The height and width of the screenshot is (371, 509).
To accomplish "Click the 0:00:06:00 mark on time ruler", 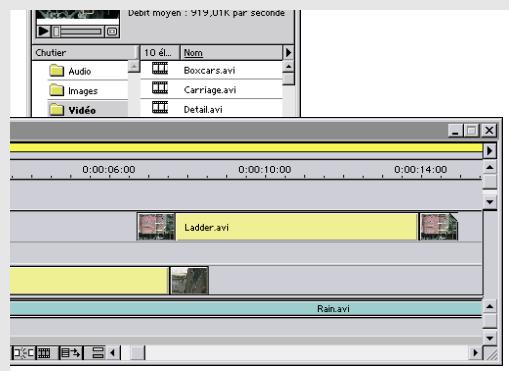I will (109, 170).
